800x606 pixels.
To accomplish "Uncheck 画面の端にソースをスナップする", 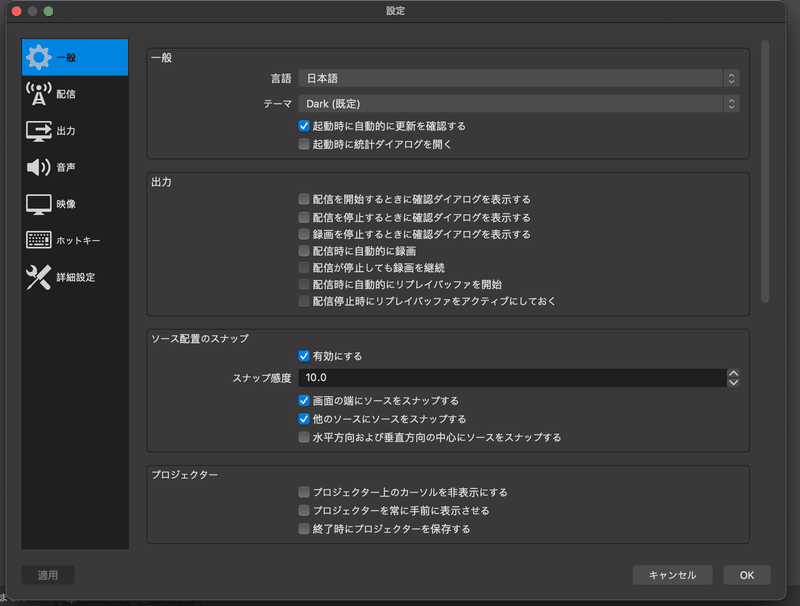I will pos(304,400).
